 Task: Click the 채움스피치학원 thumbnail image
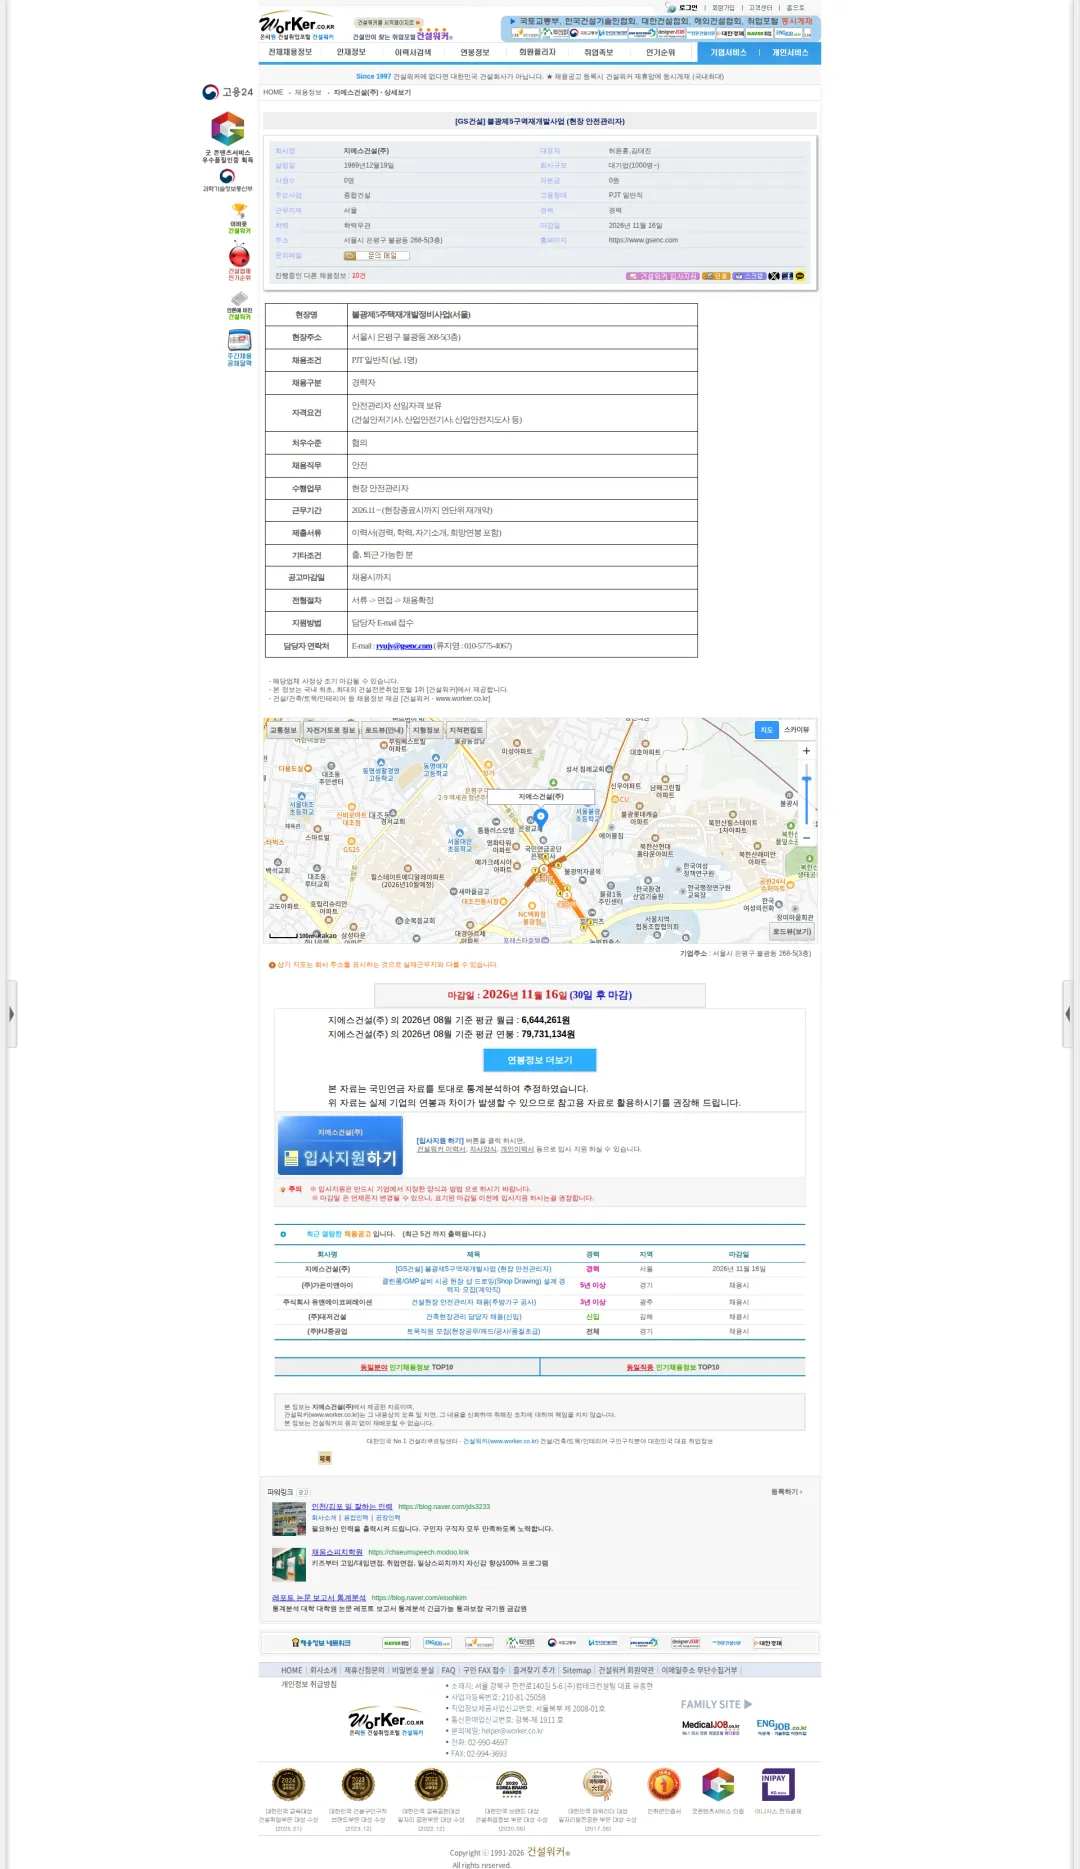pos(289,1564)
